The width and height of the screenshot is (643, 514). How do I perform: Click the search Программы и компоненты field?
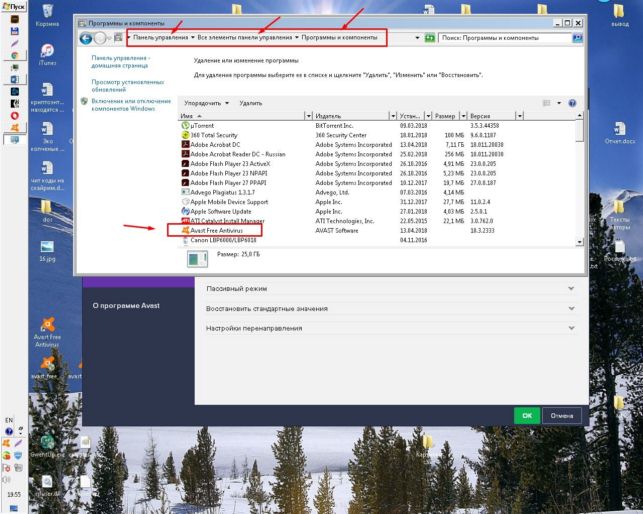[x=505, y=38]
